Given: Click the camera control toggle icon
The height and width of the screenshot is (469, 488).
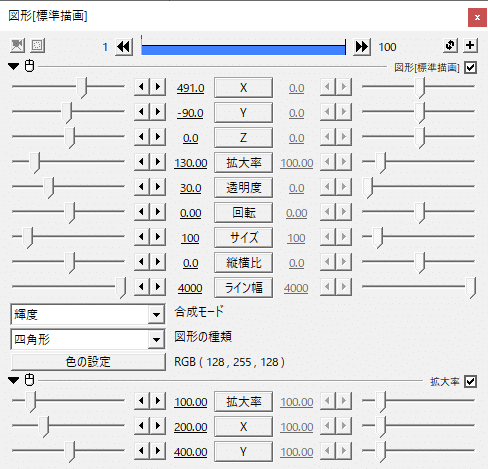Looking at the screenshot, I should pos(17,46).
